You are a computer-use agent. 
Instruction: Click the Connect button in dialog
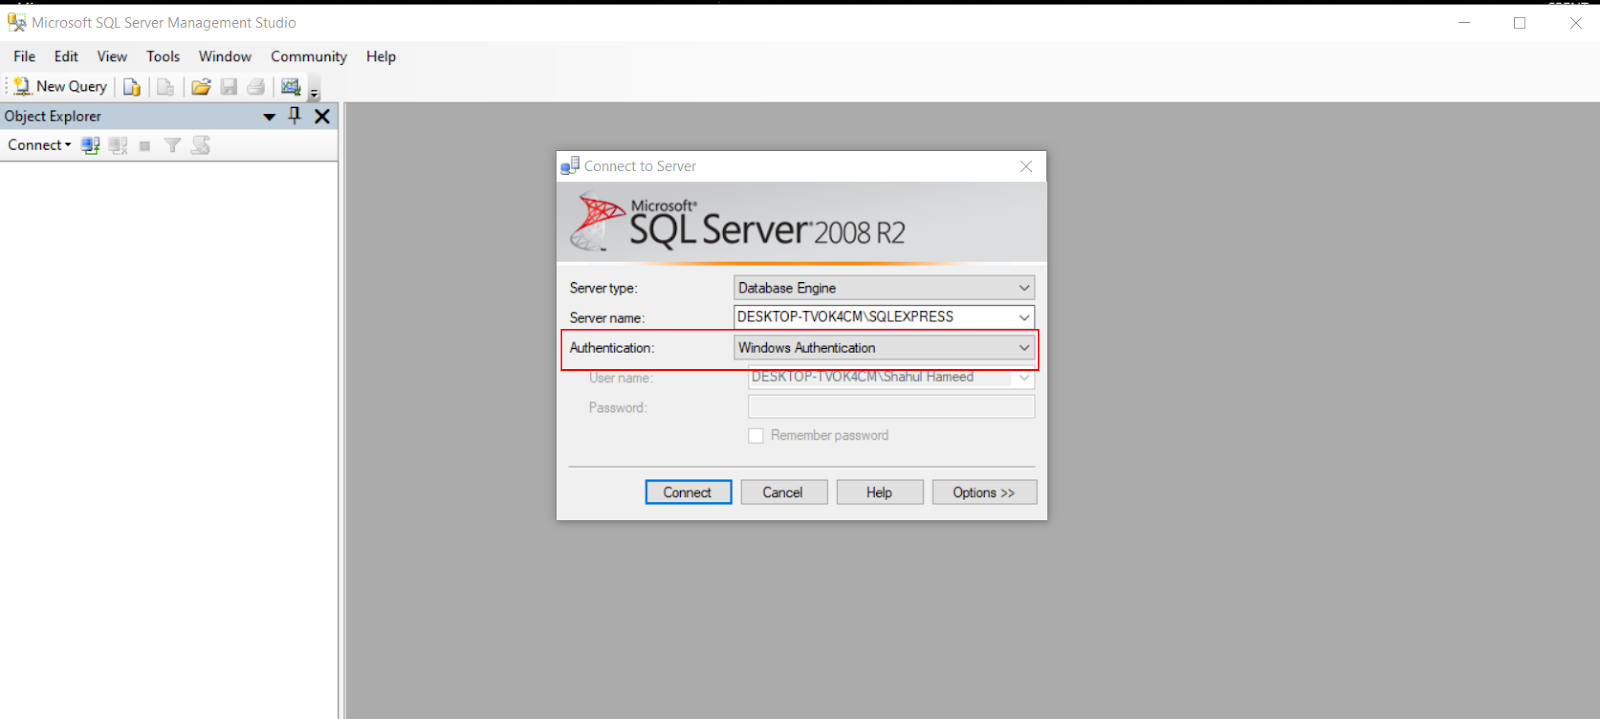(x=688, y=492)
